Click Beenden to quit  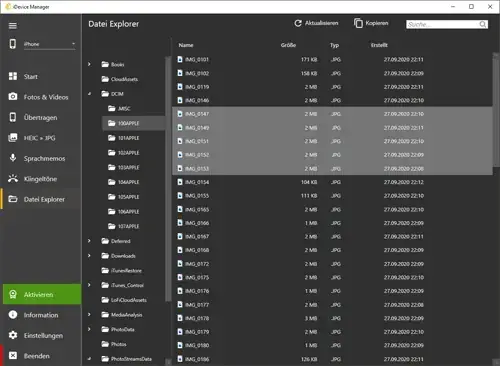[x=41, y=356]
